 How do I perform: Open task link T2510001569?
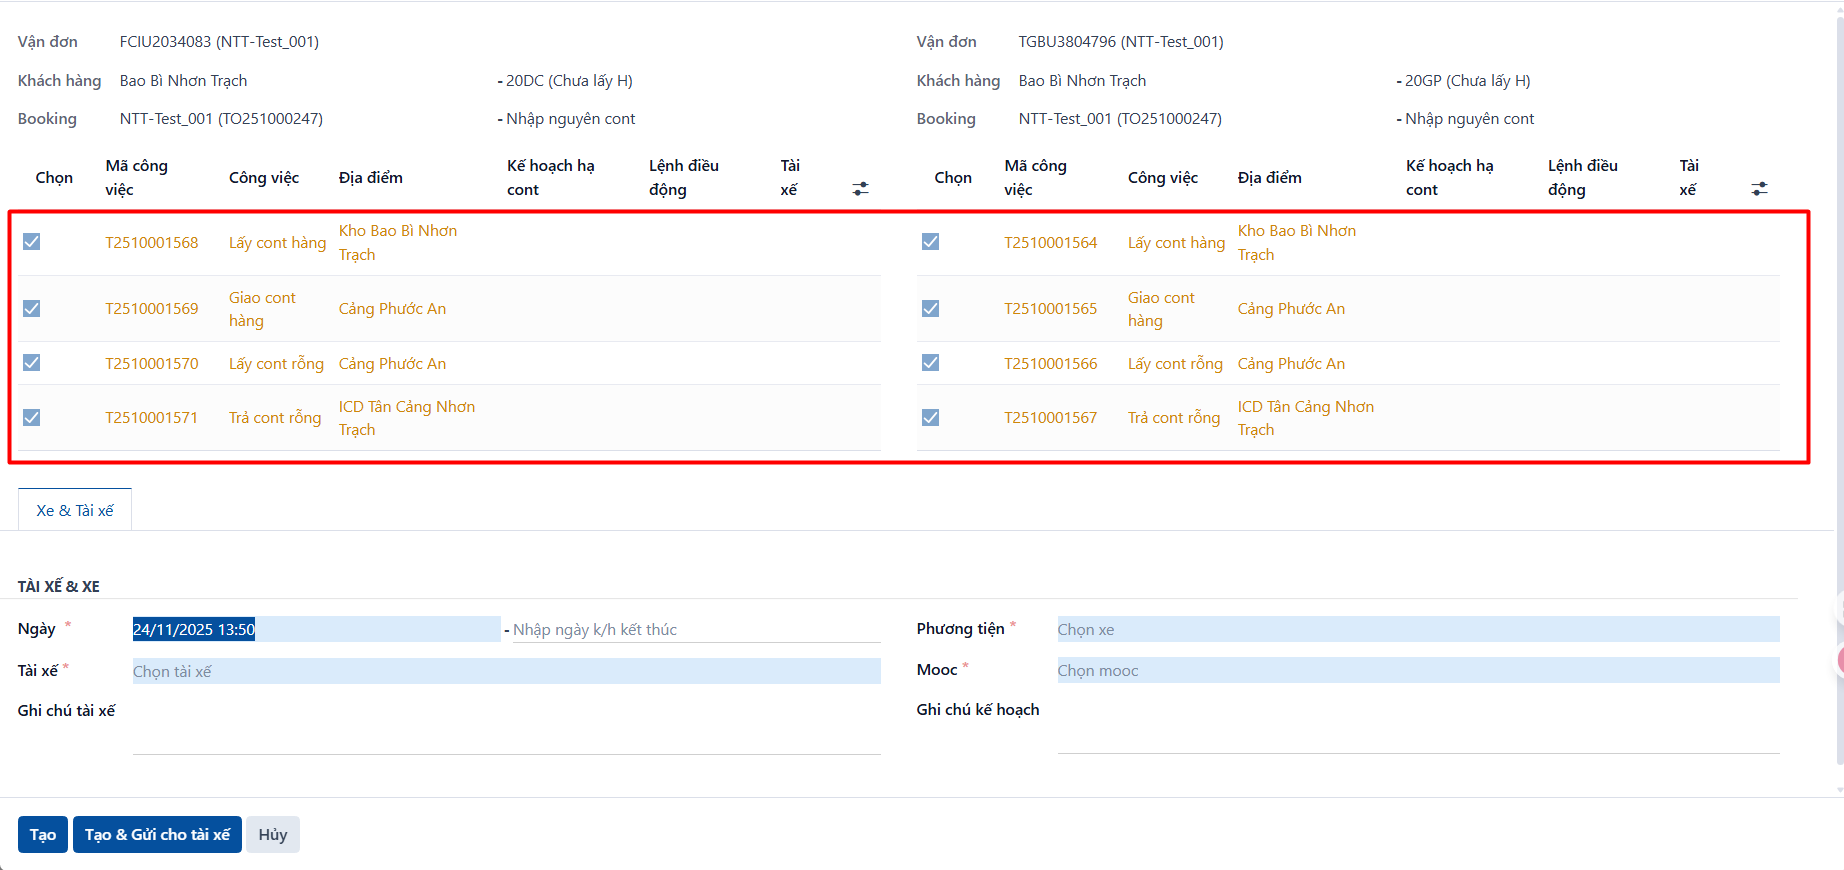pos(152,309)
